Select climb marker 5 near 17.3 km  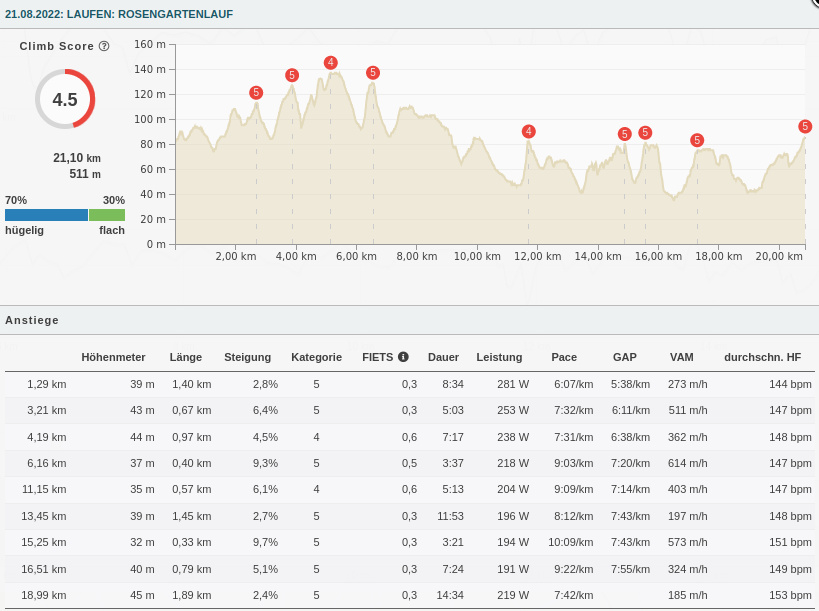click(697, 140)
